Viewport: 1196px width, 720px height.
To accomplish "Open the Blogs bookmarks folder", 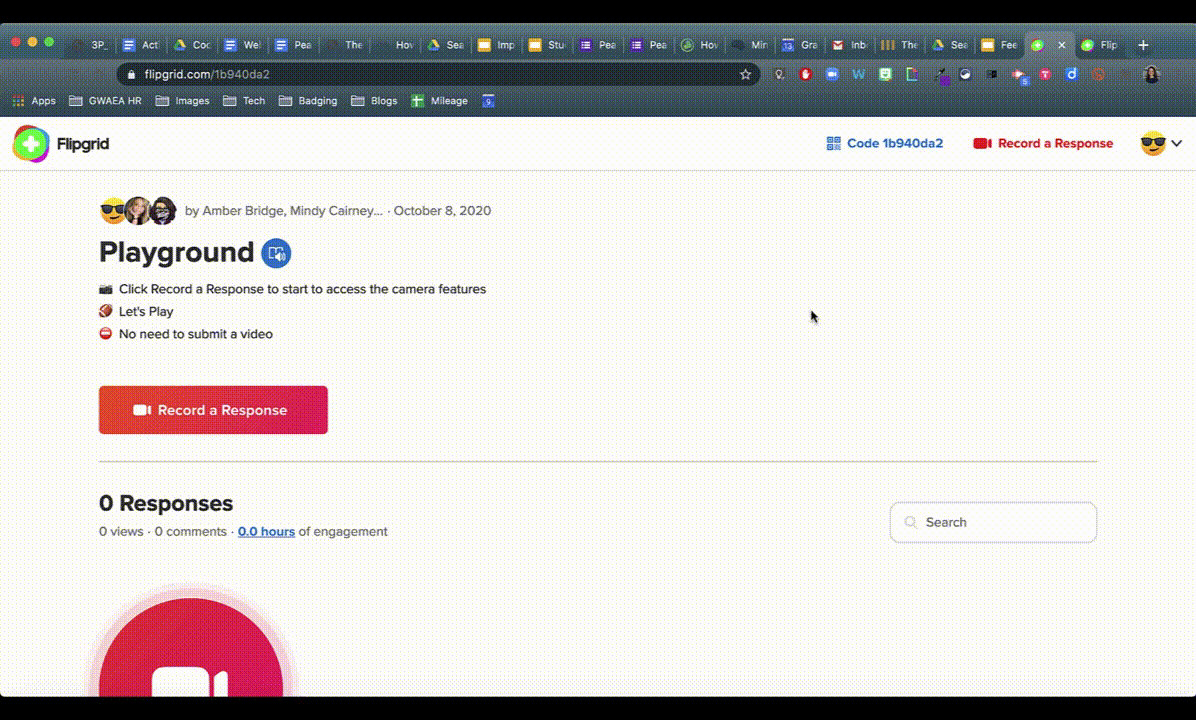I will 374,101.
